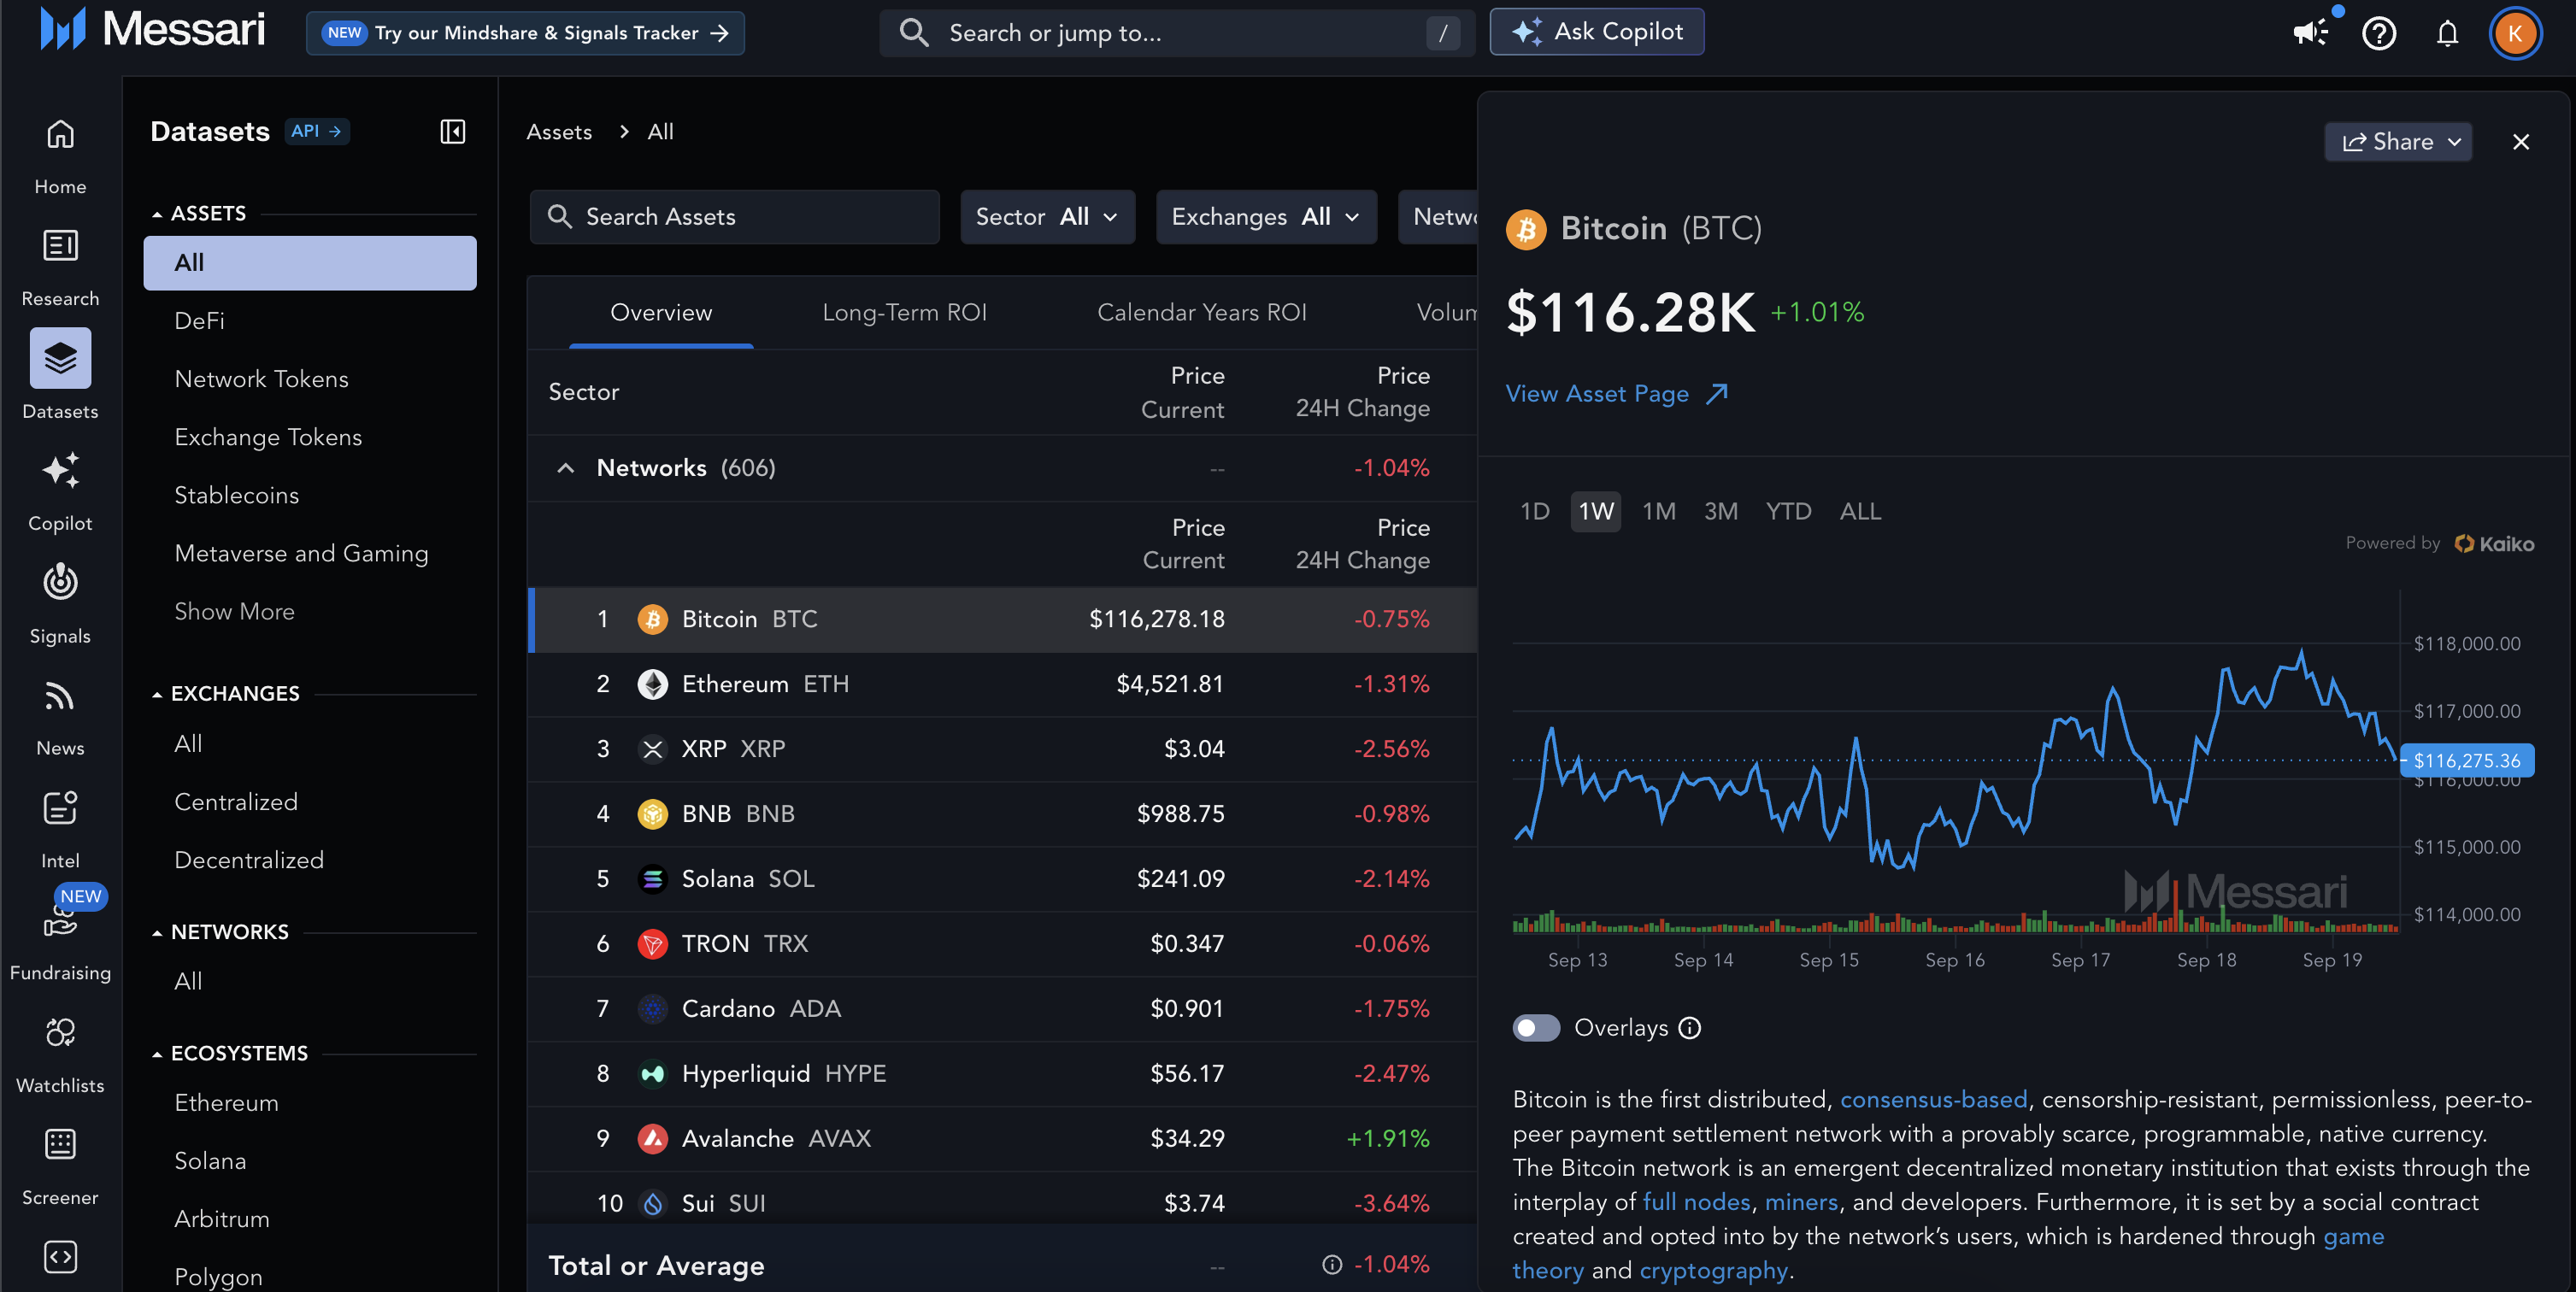Collapse the NETWORKS section
The height and width of the screenshot is (1292, 2576).
157,932
